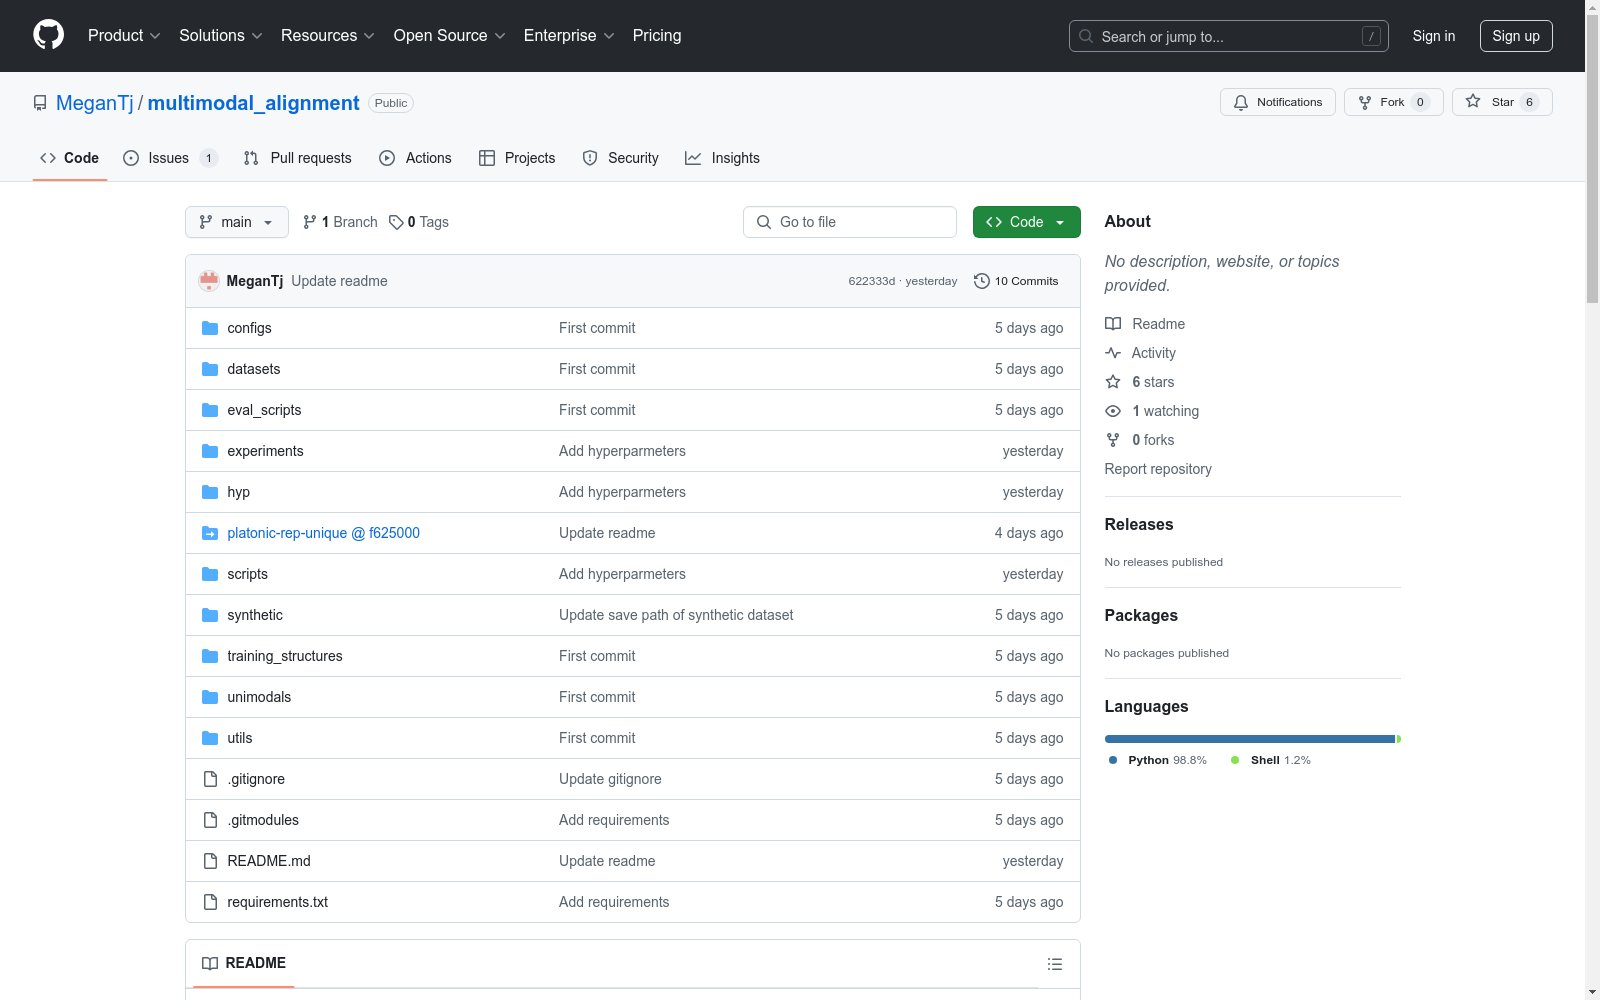Open the unimodals folder
1600x1000 pixels.
click(259, 697)
